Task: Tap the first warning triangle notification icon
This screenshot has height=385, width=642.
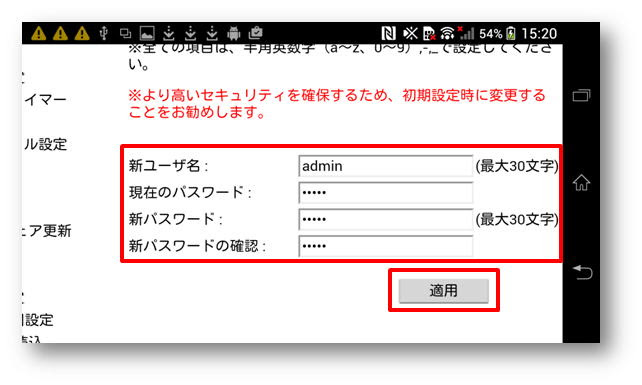Action: 38,33
